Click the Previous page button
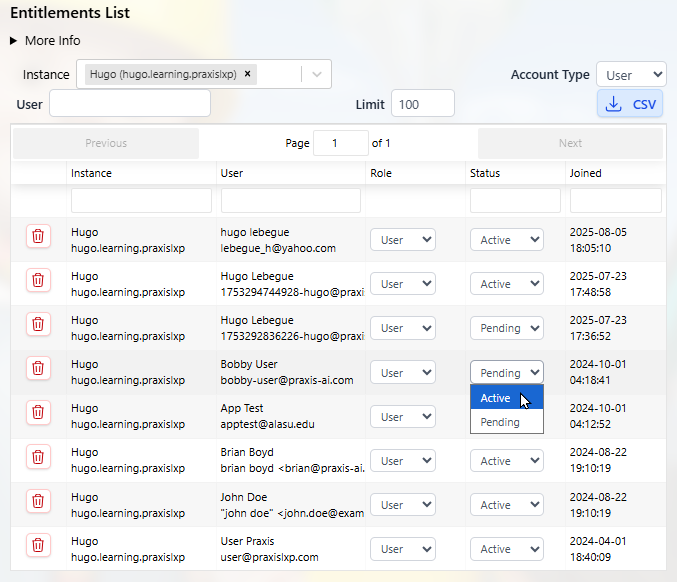 pos(106,143)
